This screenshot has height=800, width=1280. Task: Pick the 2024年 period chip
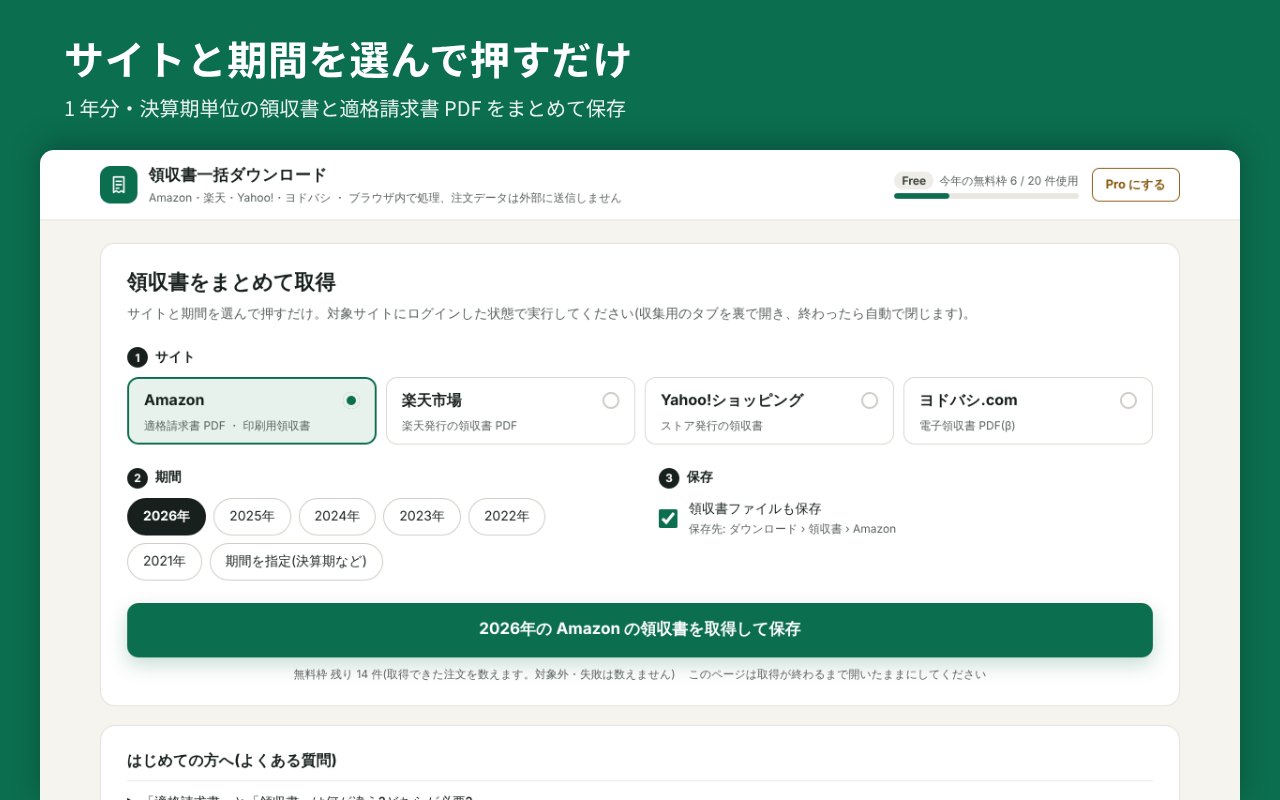(337, 517)
